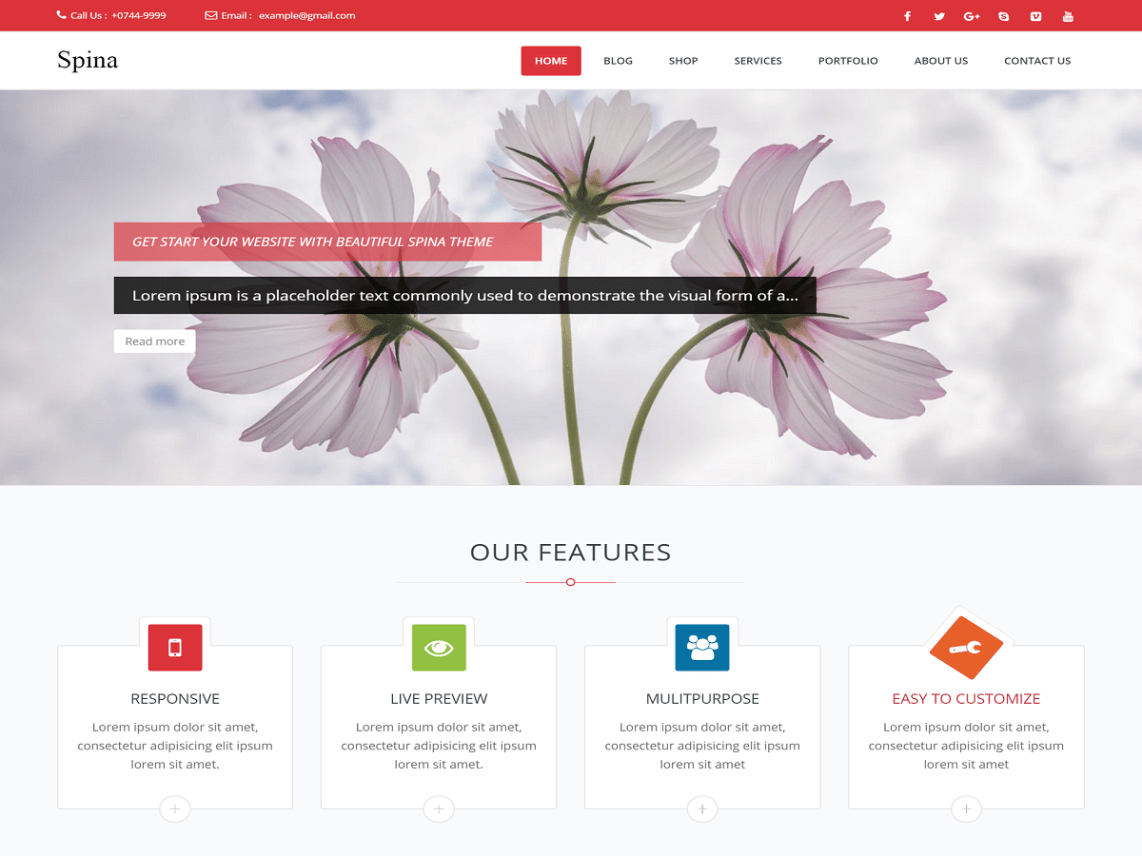The image size is (1142, 856).
Task: Expand the Responsive feature card plus button
Action: (175, 809)
